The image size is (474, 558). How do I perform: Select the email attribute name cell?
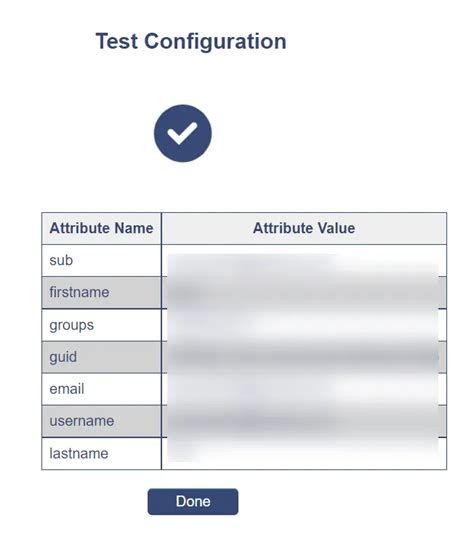(x=101, y=389)
